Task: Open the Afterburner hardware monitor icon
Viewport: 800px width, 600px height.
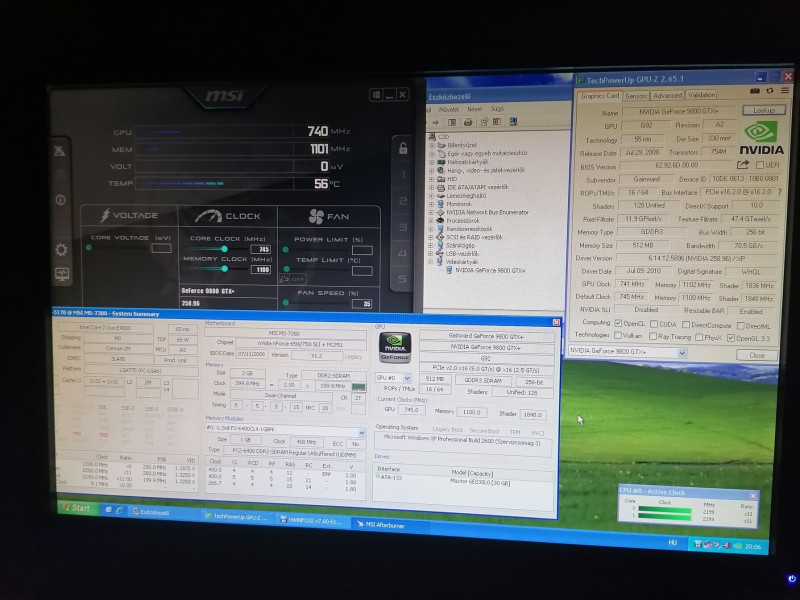Action: tap(61, 274)
